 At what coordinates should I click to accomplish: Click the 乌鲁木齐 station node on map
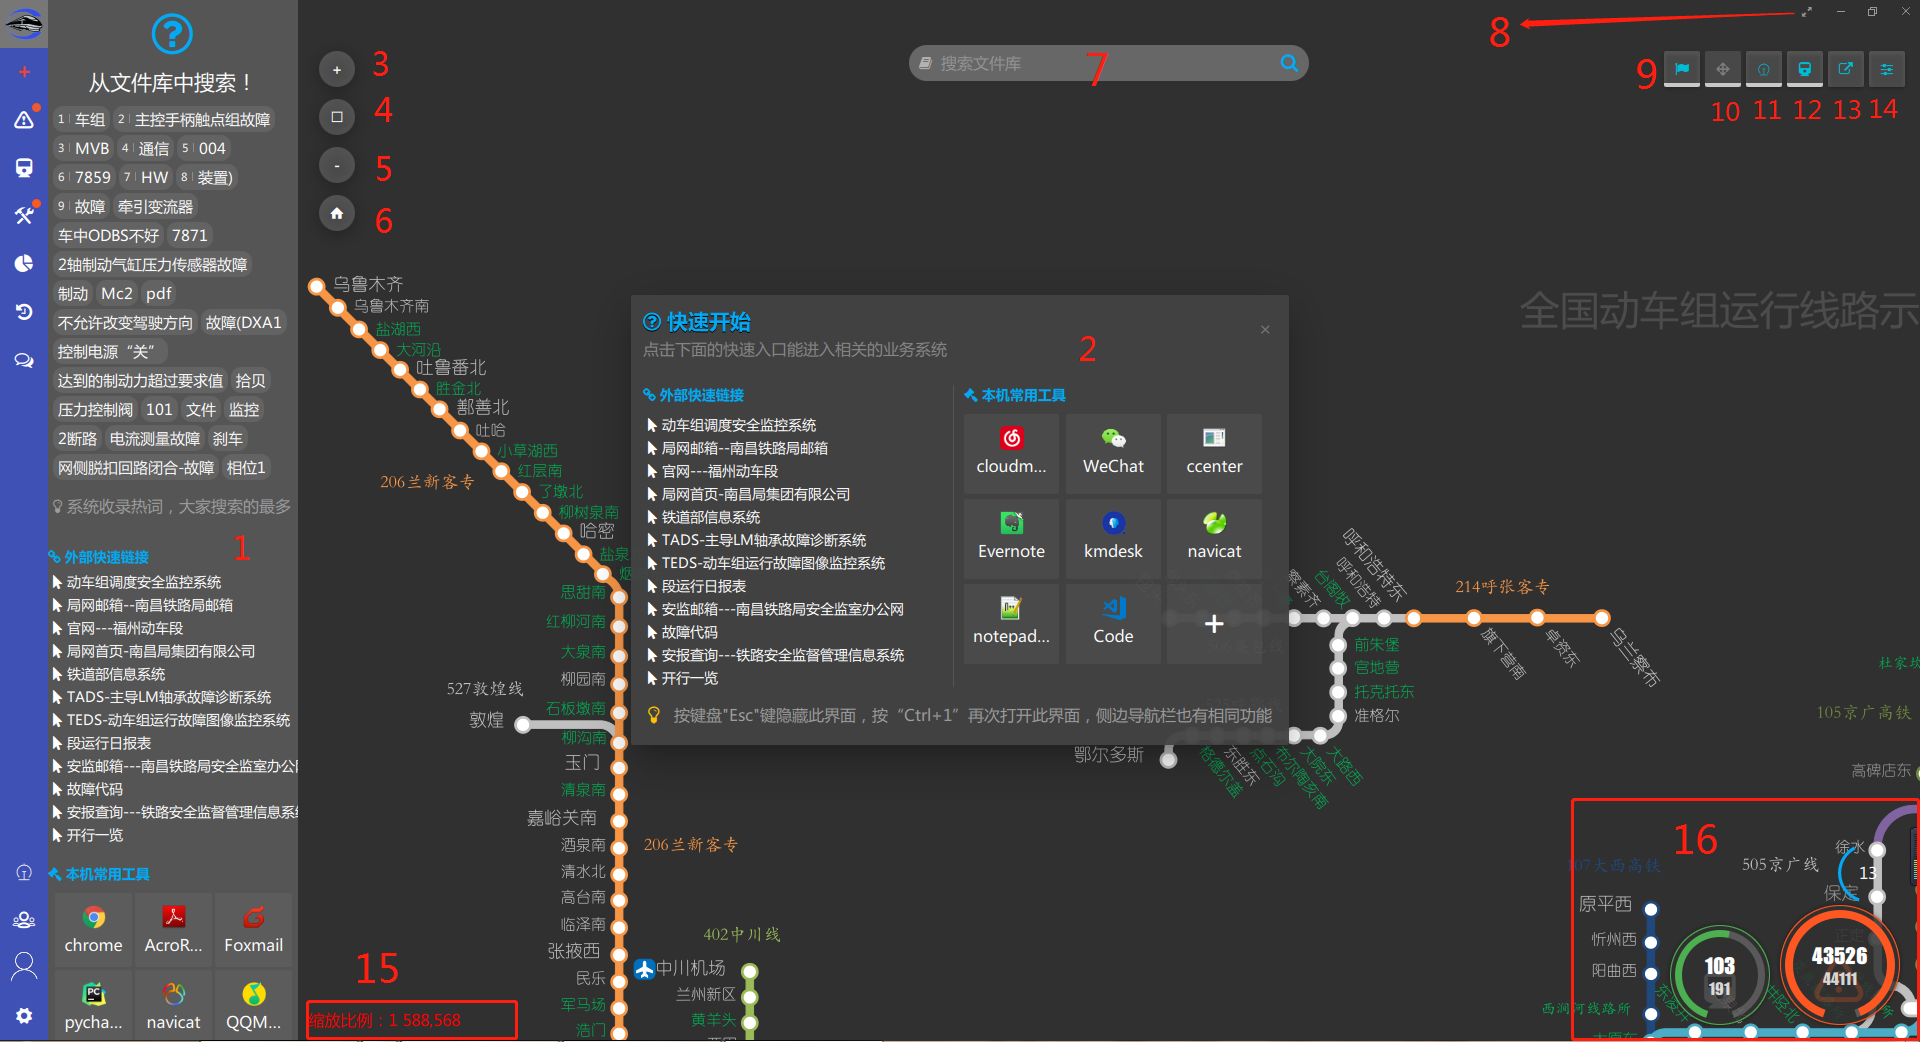tap(317, 286)
